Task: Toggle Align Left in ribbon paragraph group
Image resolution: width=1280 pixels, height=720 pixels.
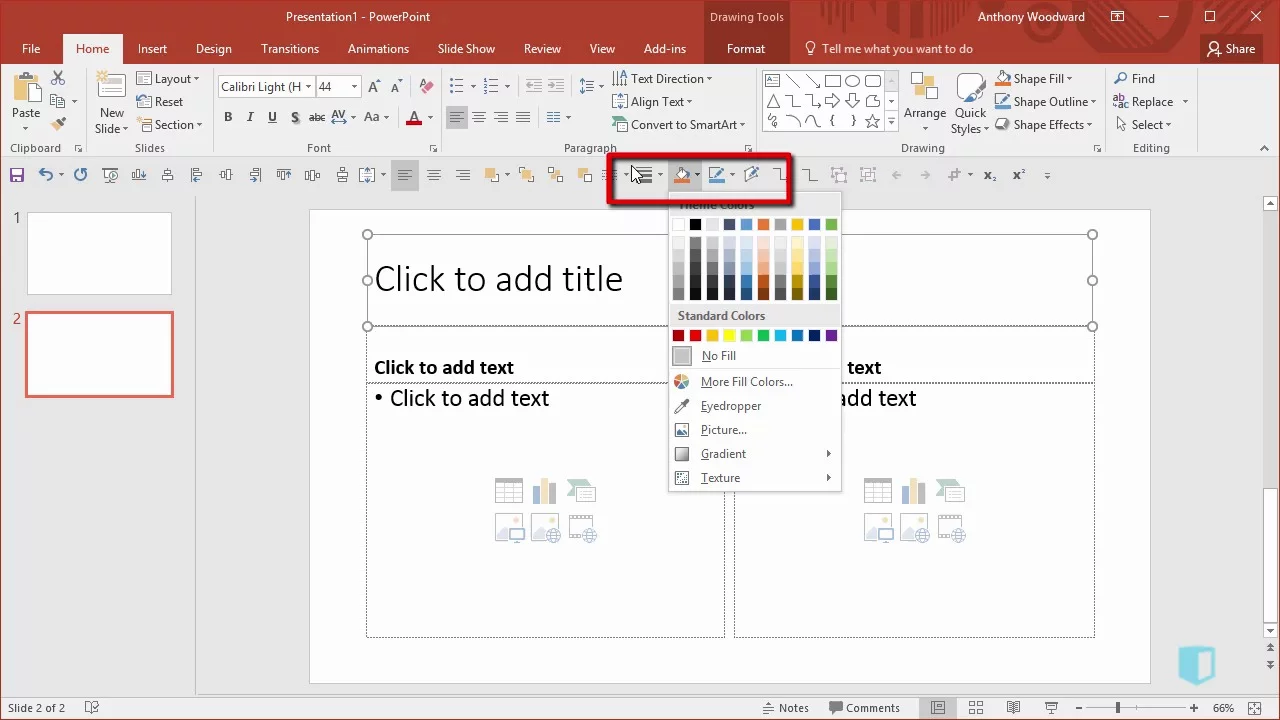Action: pos(457,118)
